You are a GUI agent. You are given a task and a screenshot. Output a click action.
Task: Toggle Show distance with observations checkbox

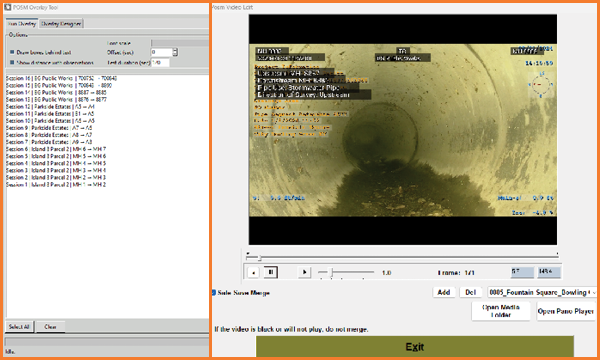[12, 62]
